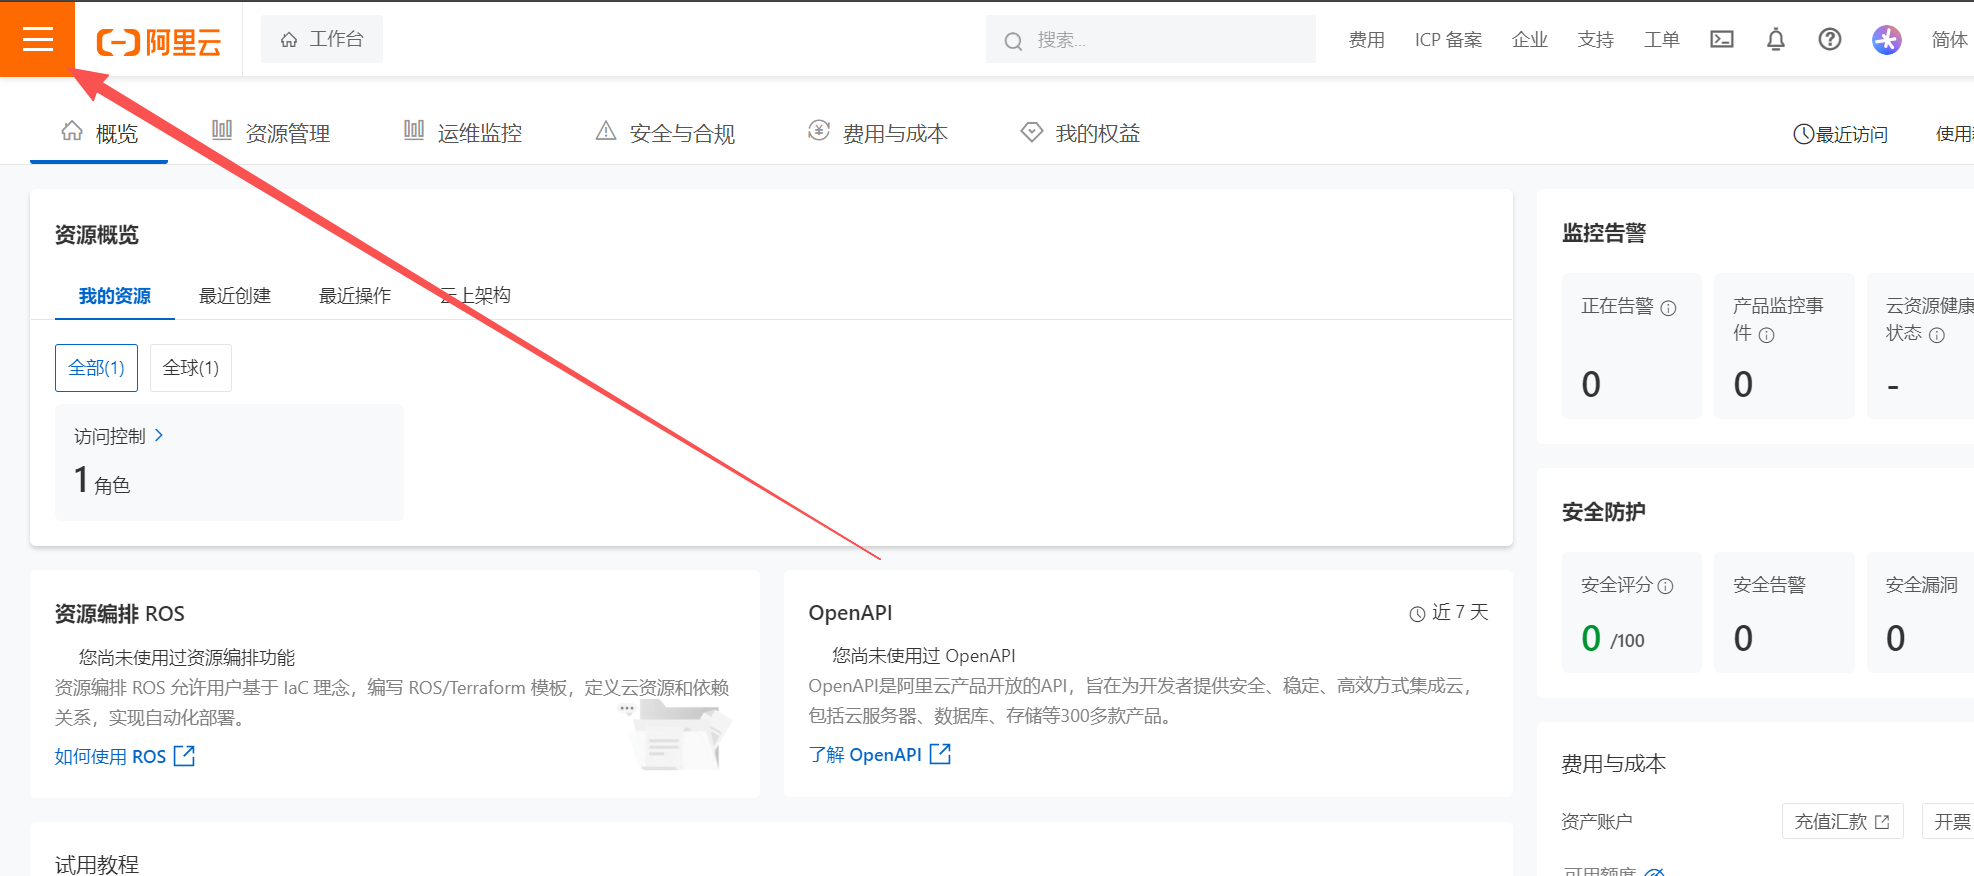This screenshot has height=876, width=1974.
Task: Click the 1 角色 count
Action: pyautogui.click(x=102, y=482)
